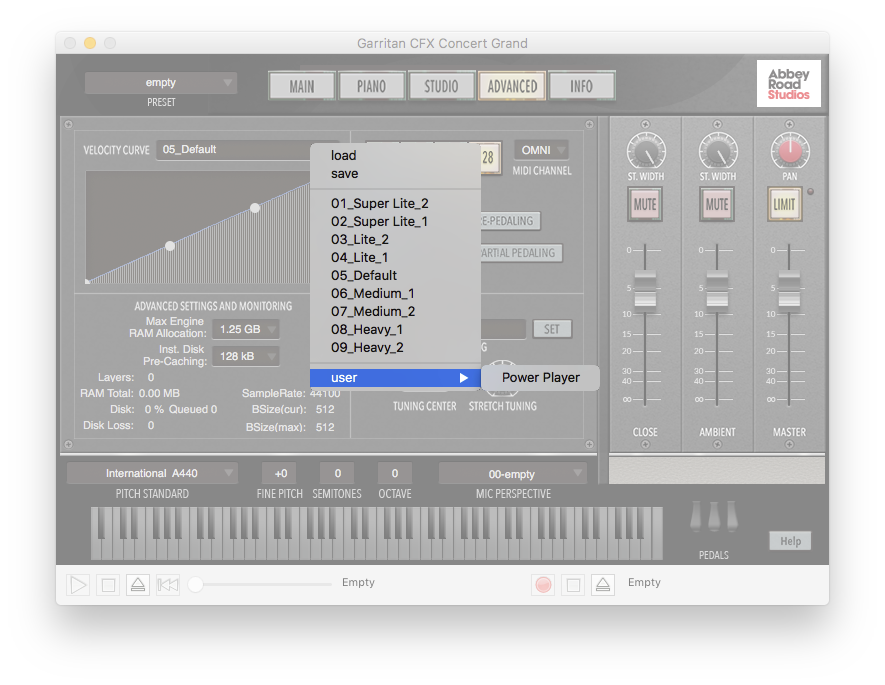The height and width of the screenshot is (685, 885).
Task: Click the Semitones value field
Action: pyautogui.click(x=338, y=473)
